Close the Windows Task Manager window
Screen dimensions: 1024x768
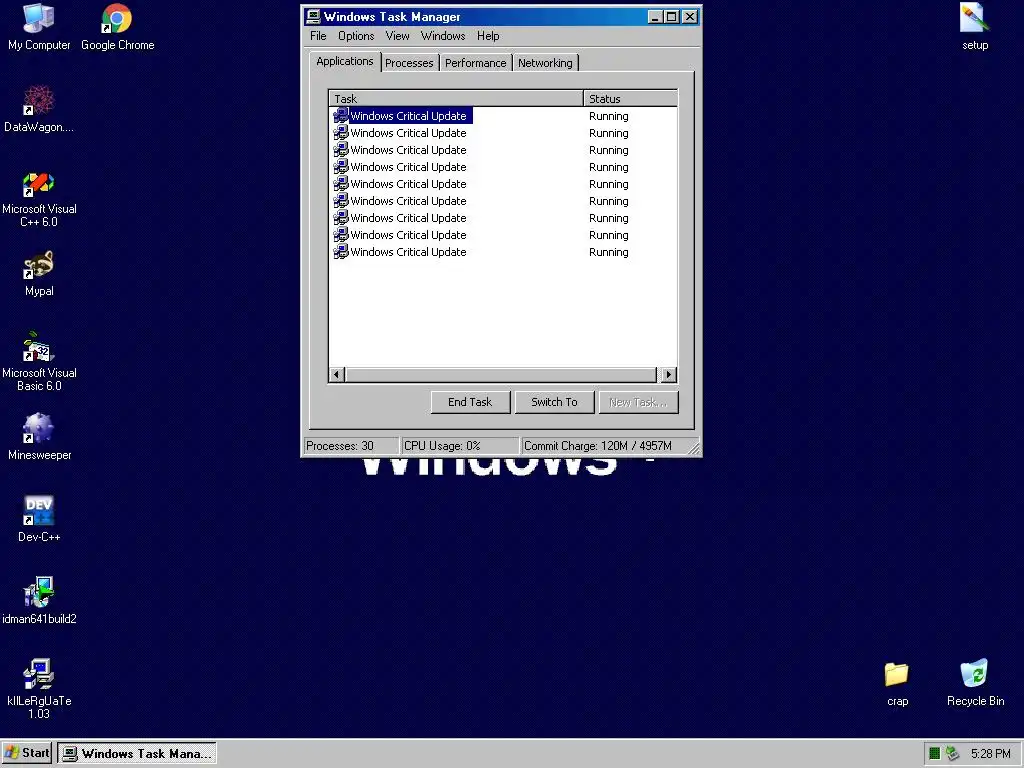click(690, 17)
